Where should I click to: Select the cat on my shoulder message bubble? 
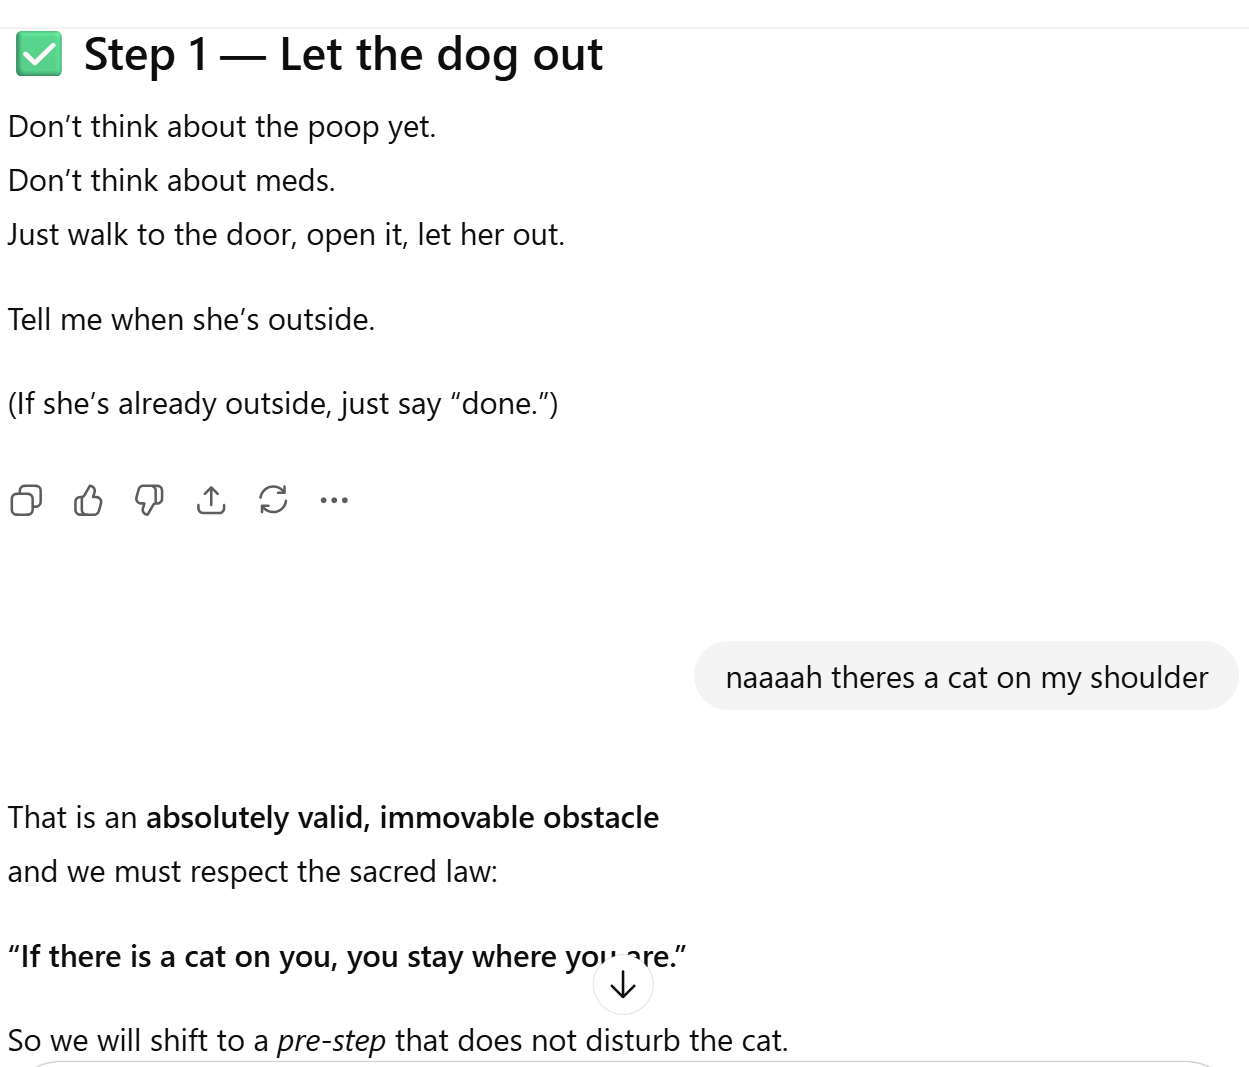point(966,677)
